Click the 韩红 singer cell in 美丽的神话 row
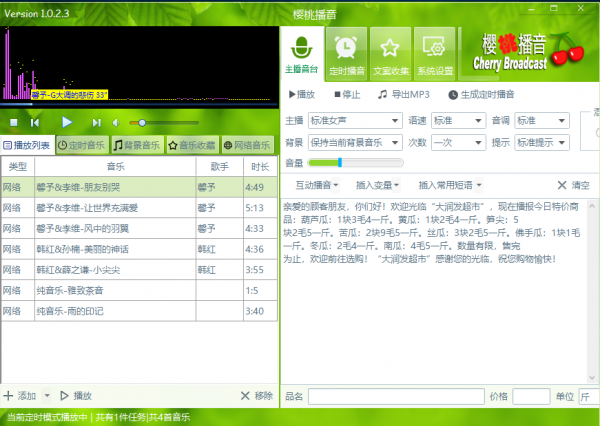600x426 pixels. [x=220, y=249]
